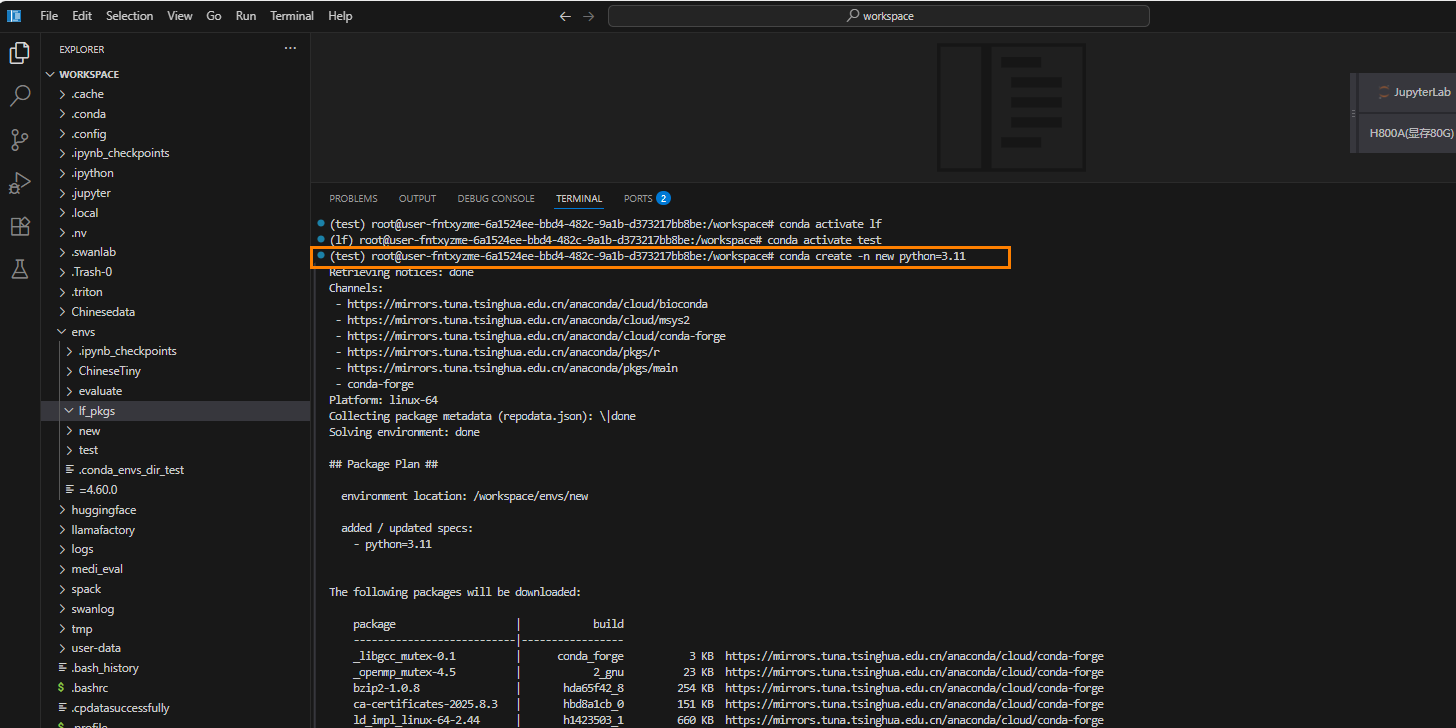Open the Search view icon

tap(19, 96)
